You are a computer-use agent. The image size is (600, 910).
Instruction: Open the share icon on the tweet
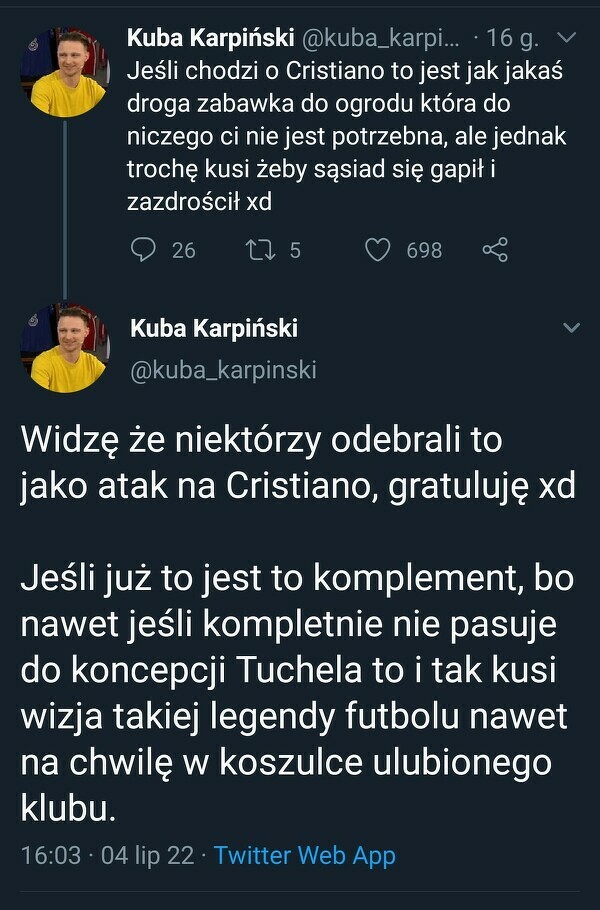pyautogui.click(x=495, y=250)
